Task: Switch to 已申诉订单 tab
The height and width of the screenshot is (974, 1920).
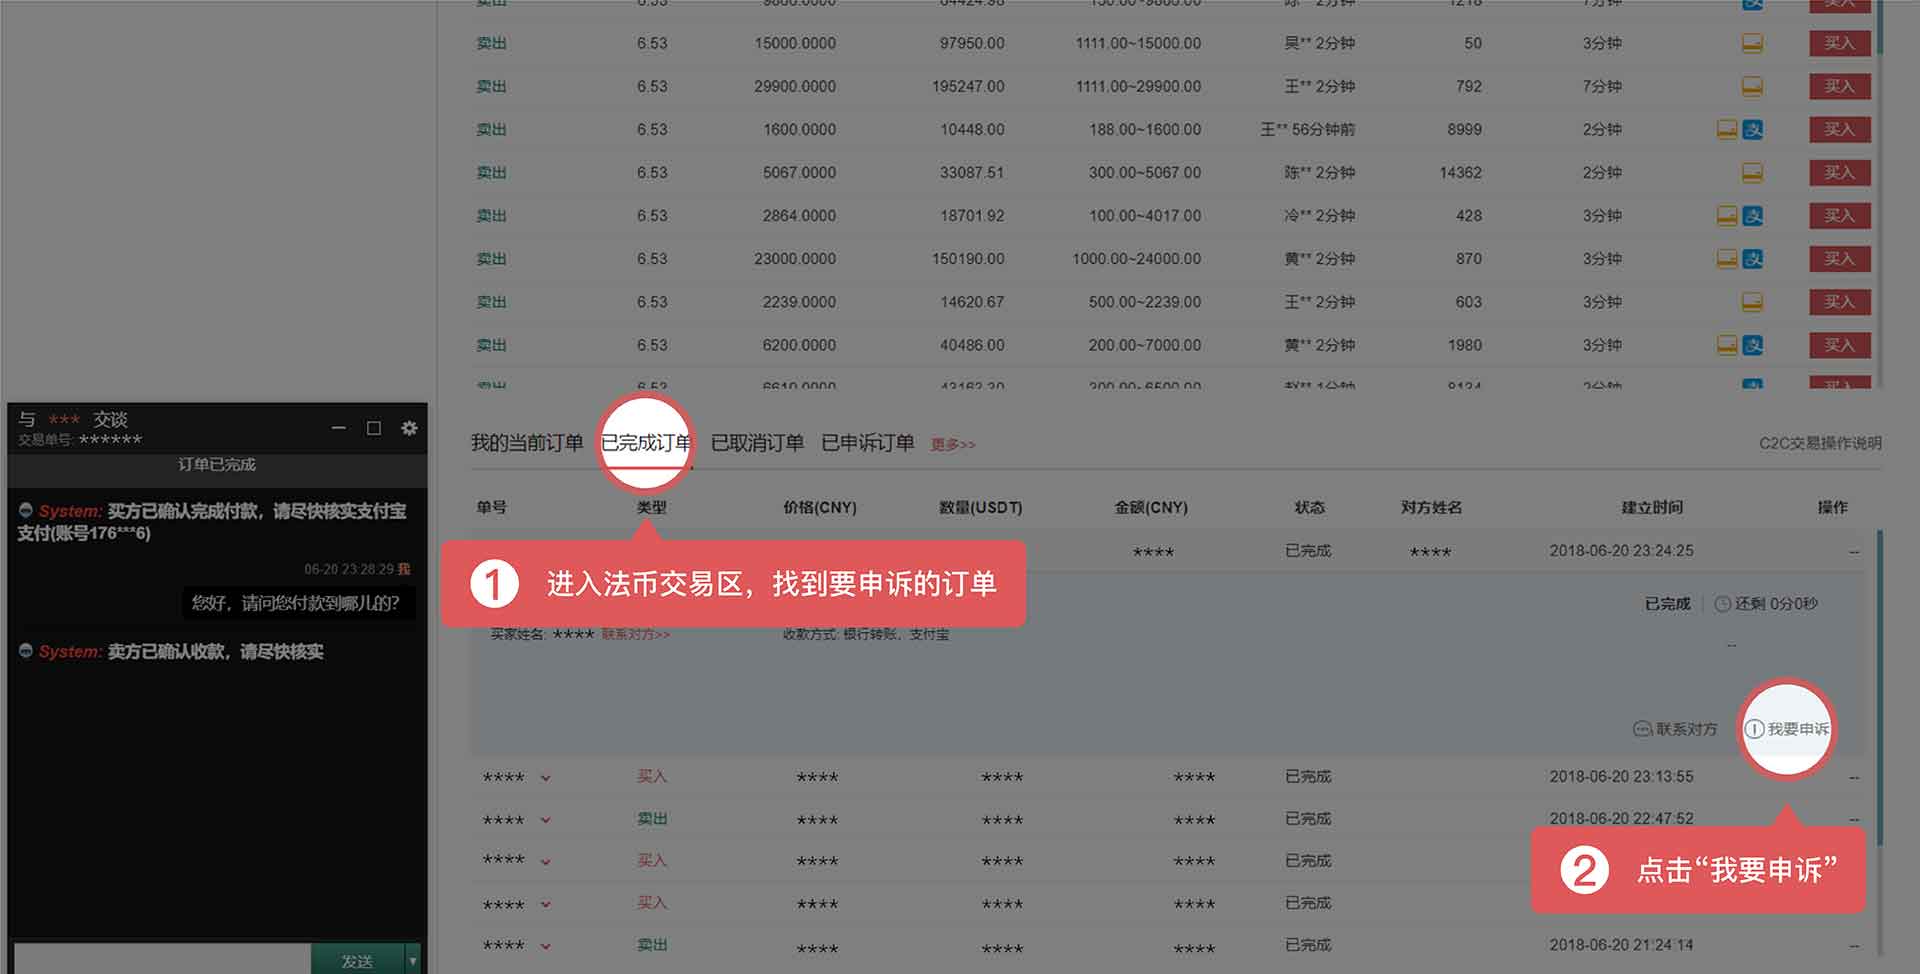Action: 867,443
